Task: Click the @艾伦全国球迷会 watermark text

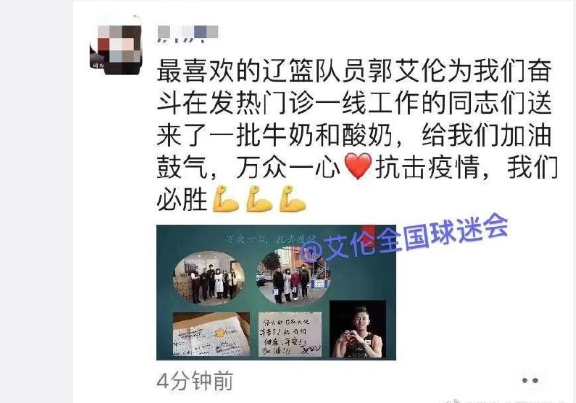Action: [404, 238]
